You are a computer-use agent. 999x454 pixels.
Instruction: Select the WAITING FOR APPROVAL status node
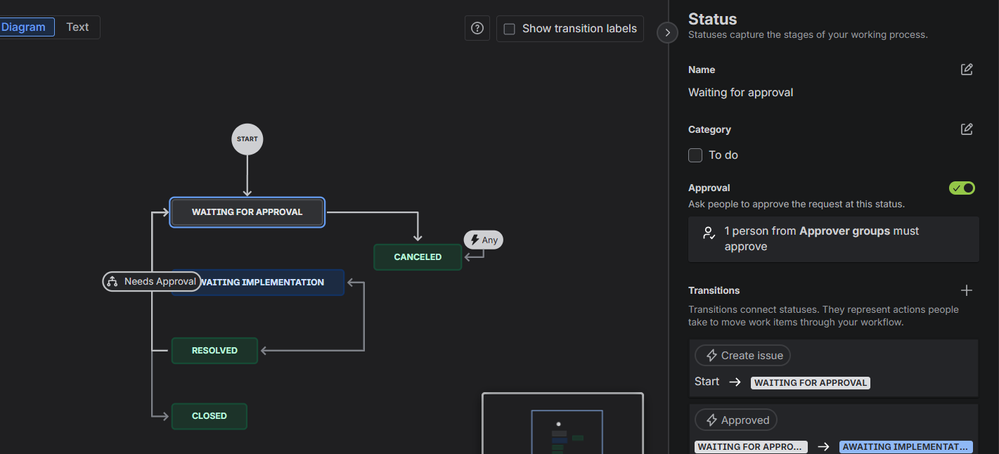(x=247, y=212)
